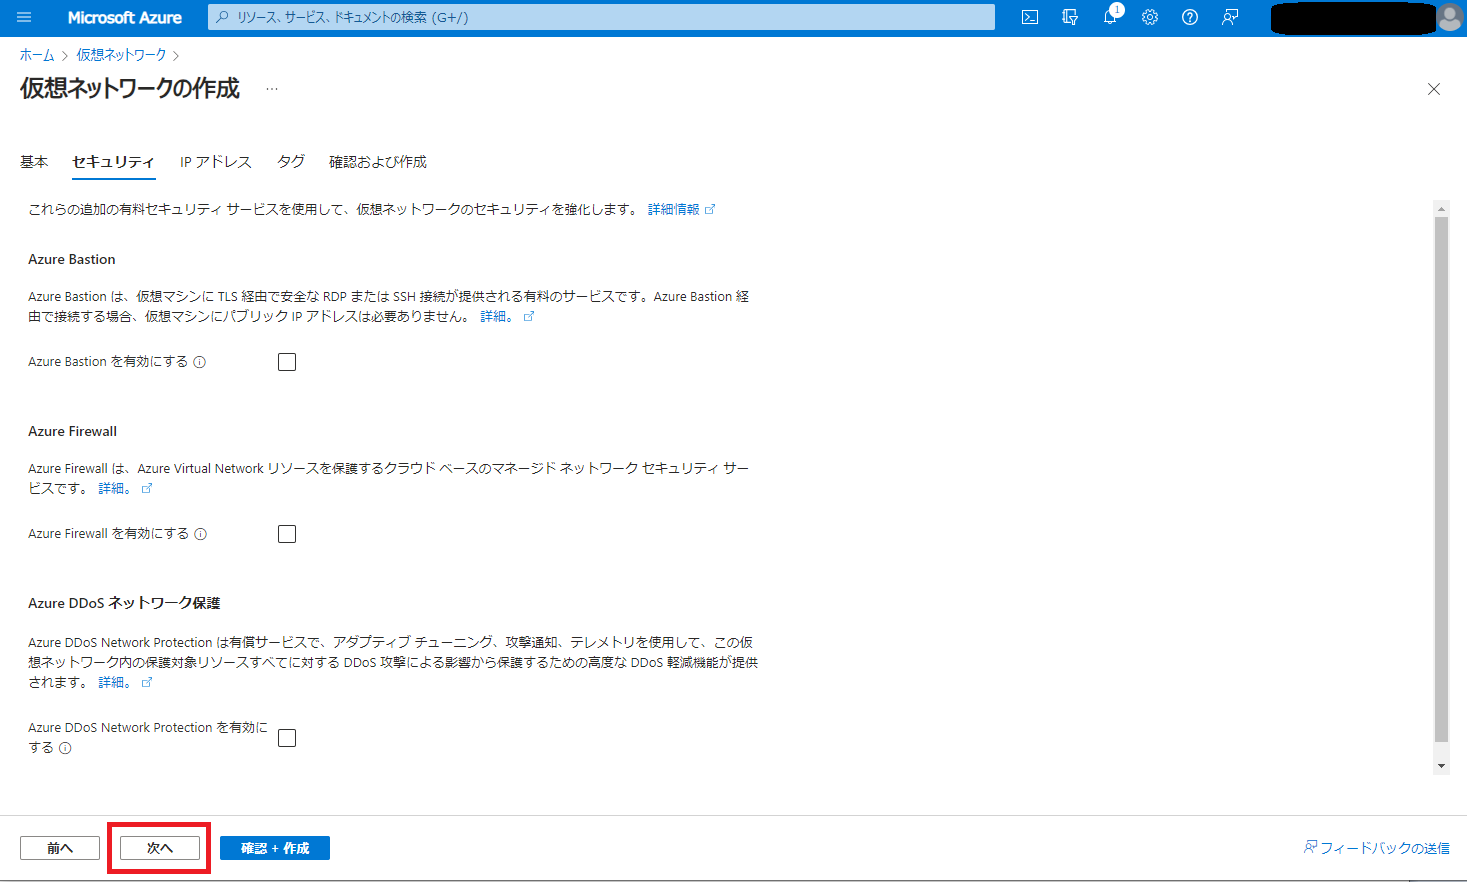Enable the Azure Bastion checkbox
Image resolution: width=1467 pixels, height=882 pixels.
(287, 362)
